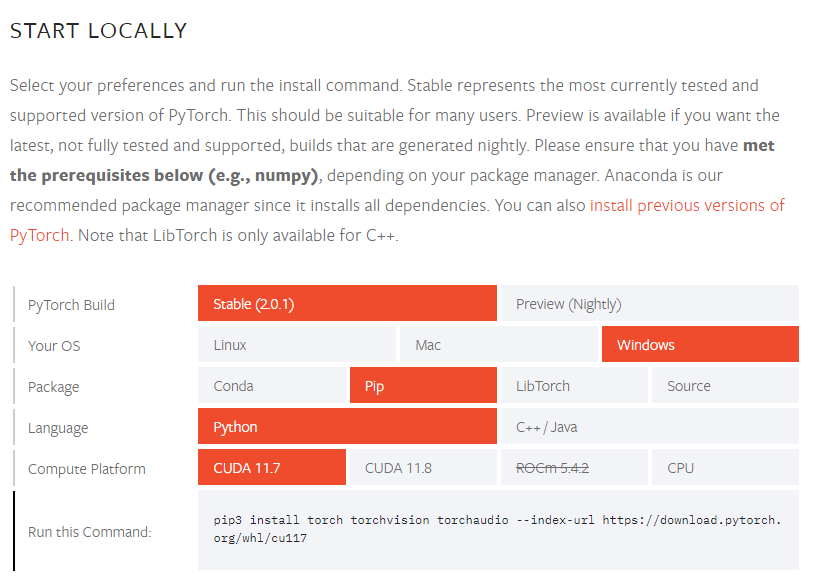This screenshot has height=583, width=822.
Task: Select LibTorch as the package
Action: [574, 384]
